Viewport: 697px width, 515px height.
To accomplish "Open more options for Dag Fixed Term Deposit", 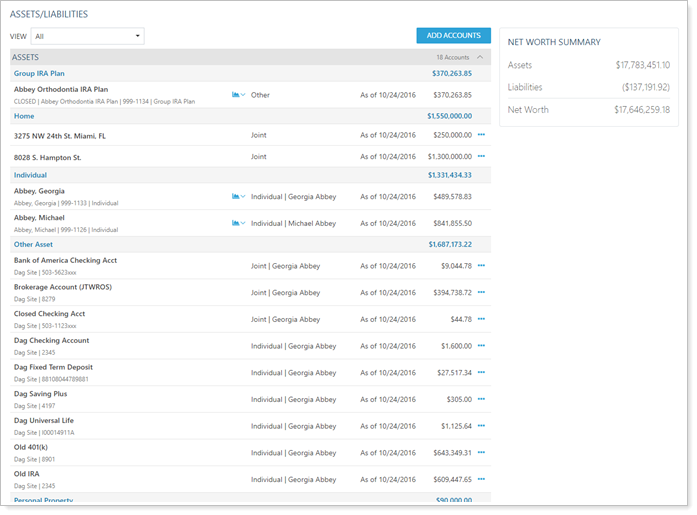I will coord(481,372).
